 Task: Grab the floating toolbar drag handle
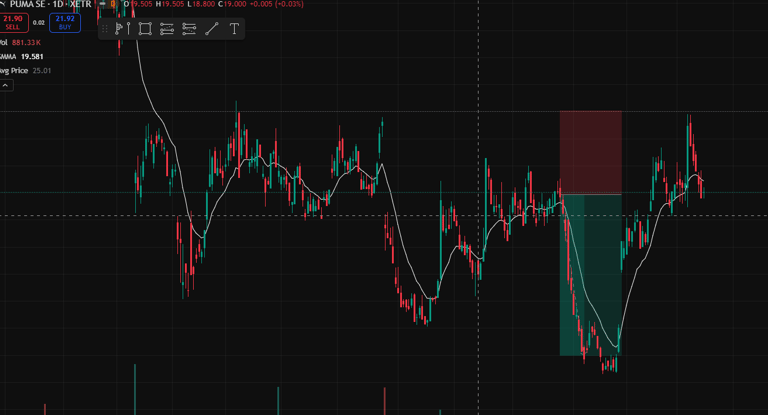click(104, 29)
